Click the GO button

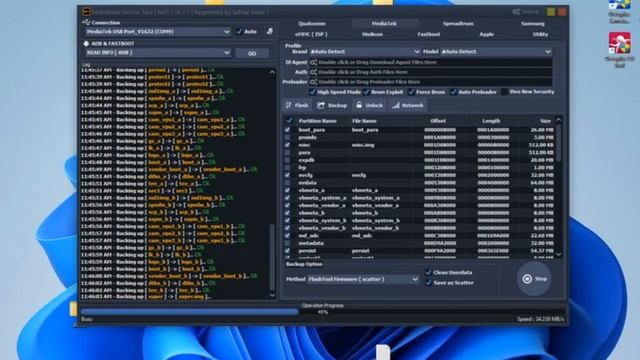pos(252,53)
